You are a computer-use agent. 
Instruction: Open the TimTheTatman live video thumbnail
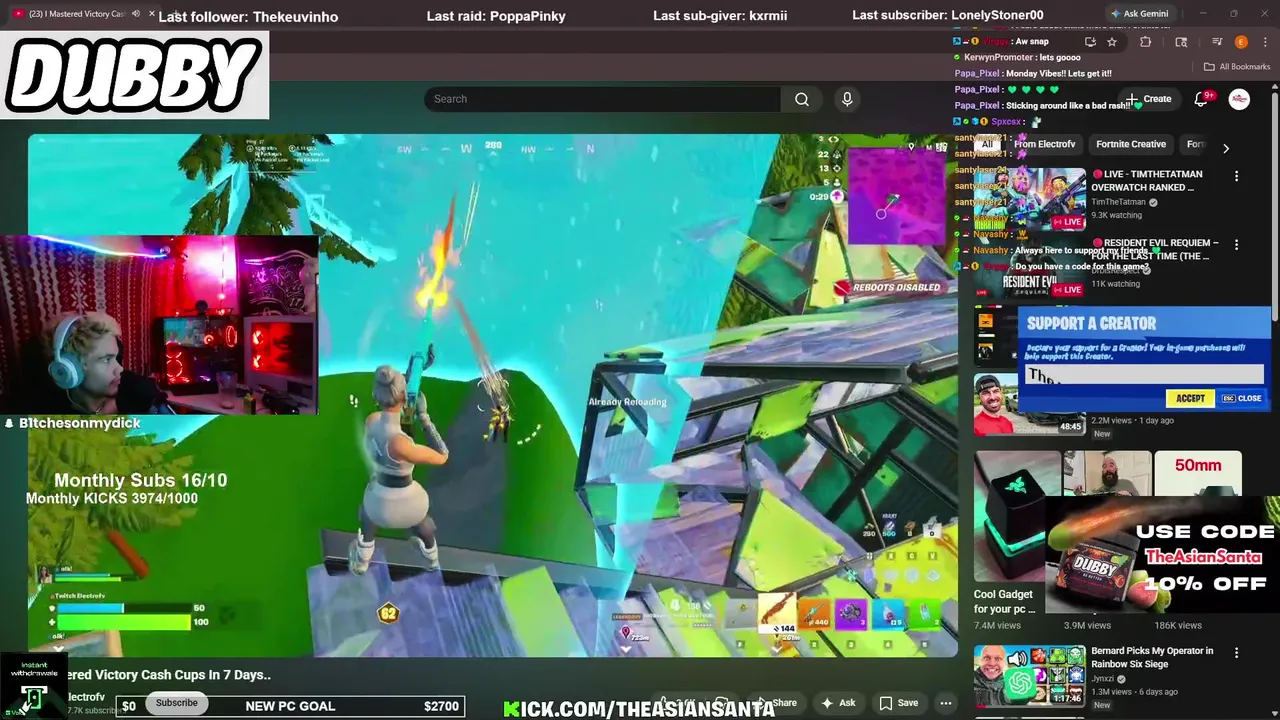click(x=1030, y=199)
